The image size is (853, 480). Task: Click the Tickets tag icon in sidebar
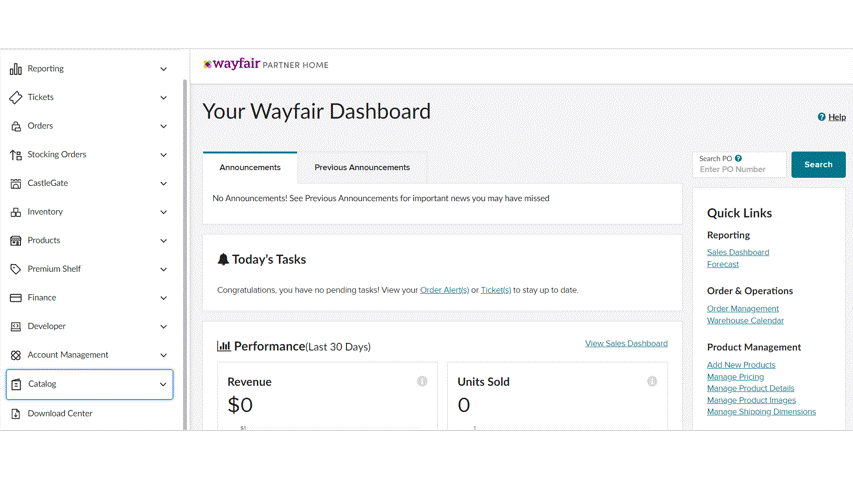coord(16,98)
